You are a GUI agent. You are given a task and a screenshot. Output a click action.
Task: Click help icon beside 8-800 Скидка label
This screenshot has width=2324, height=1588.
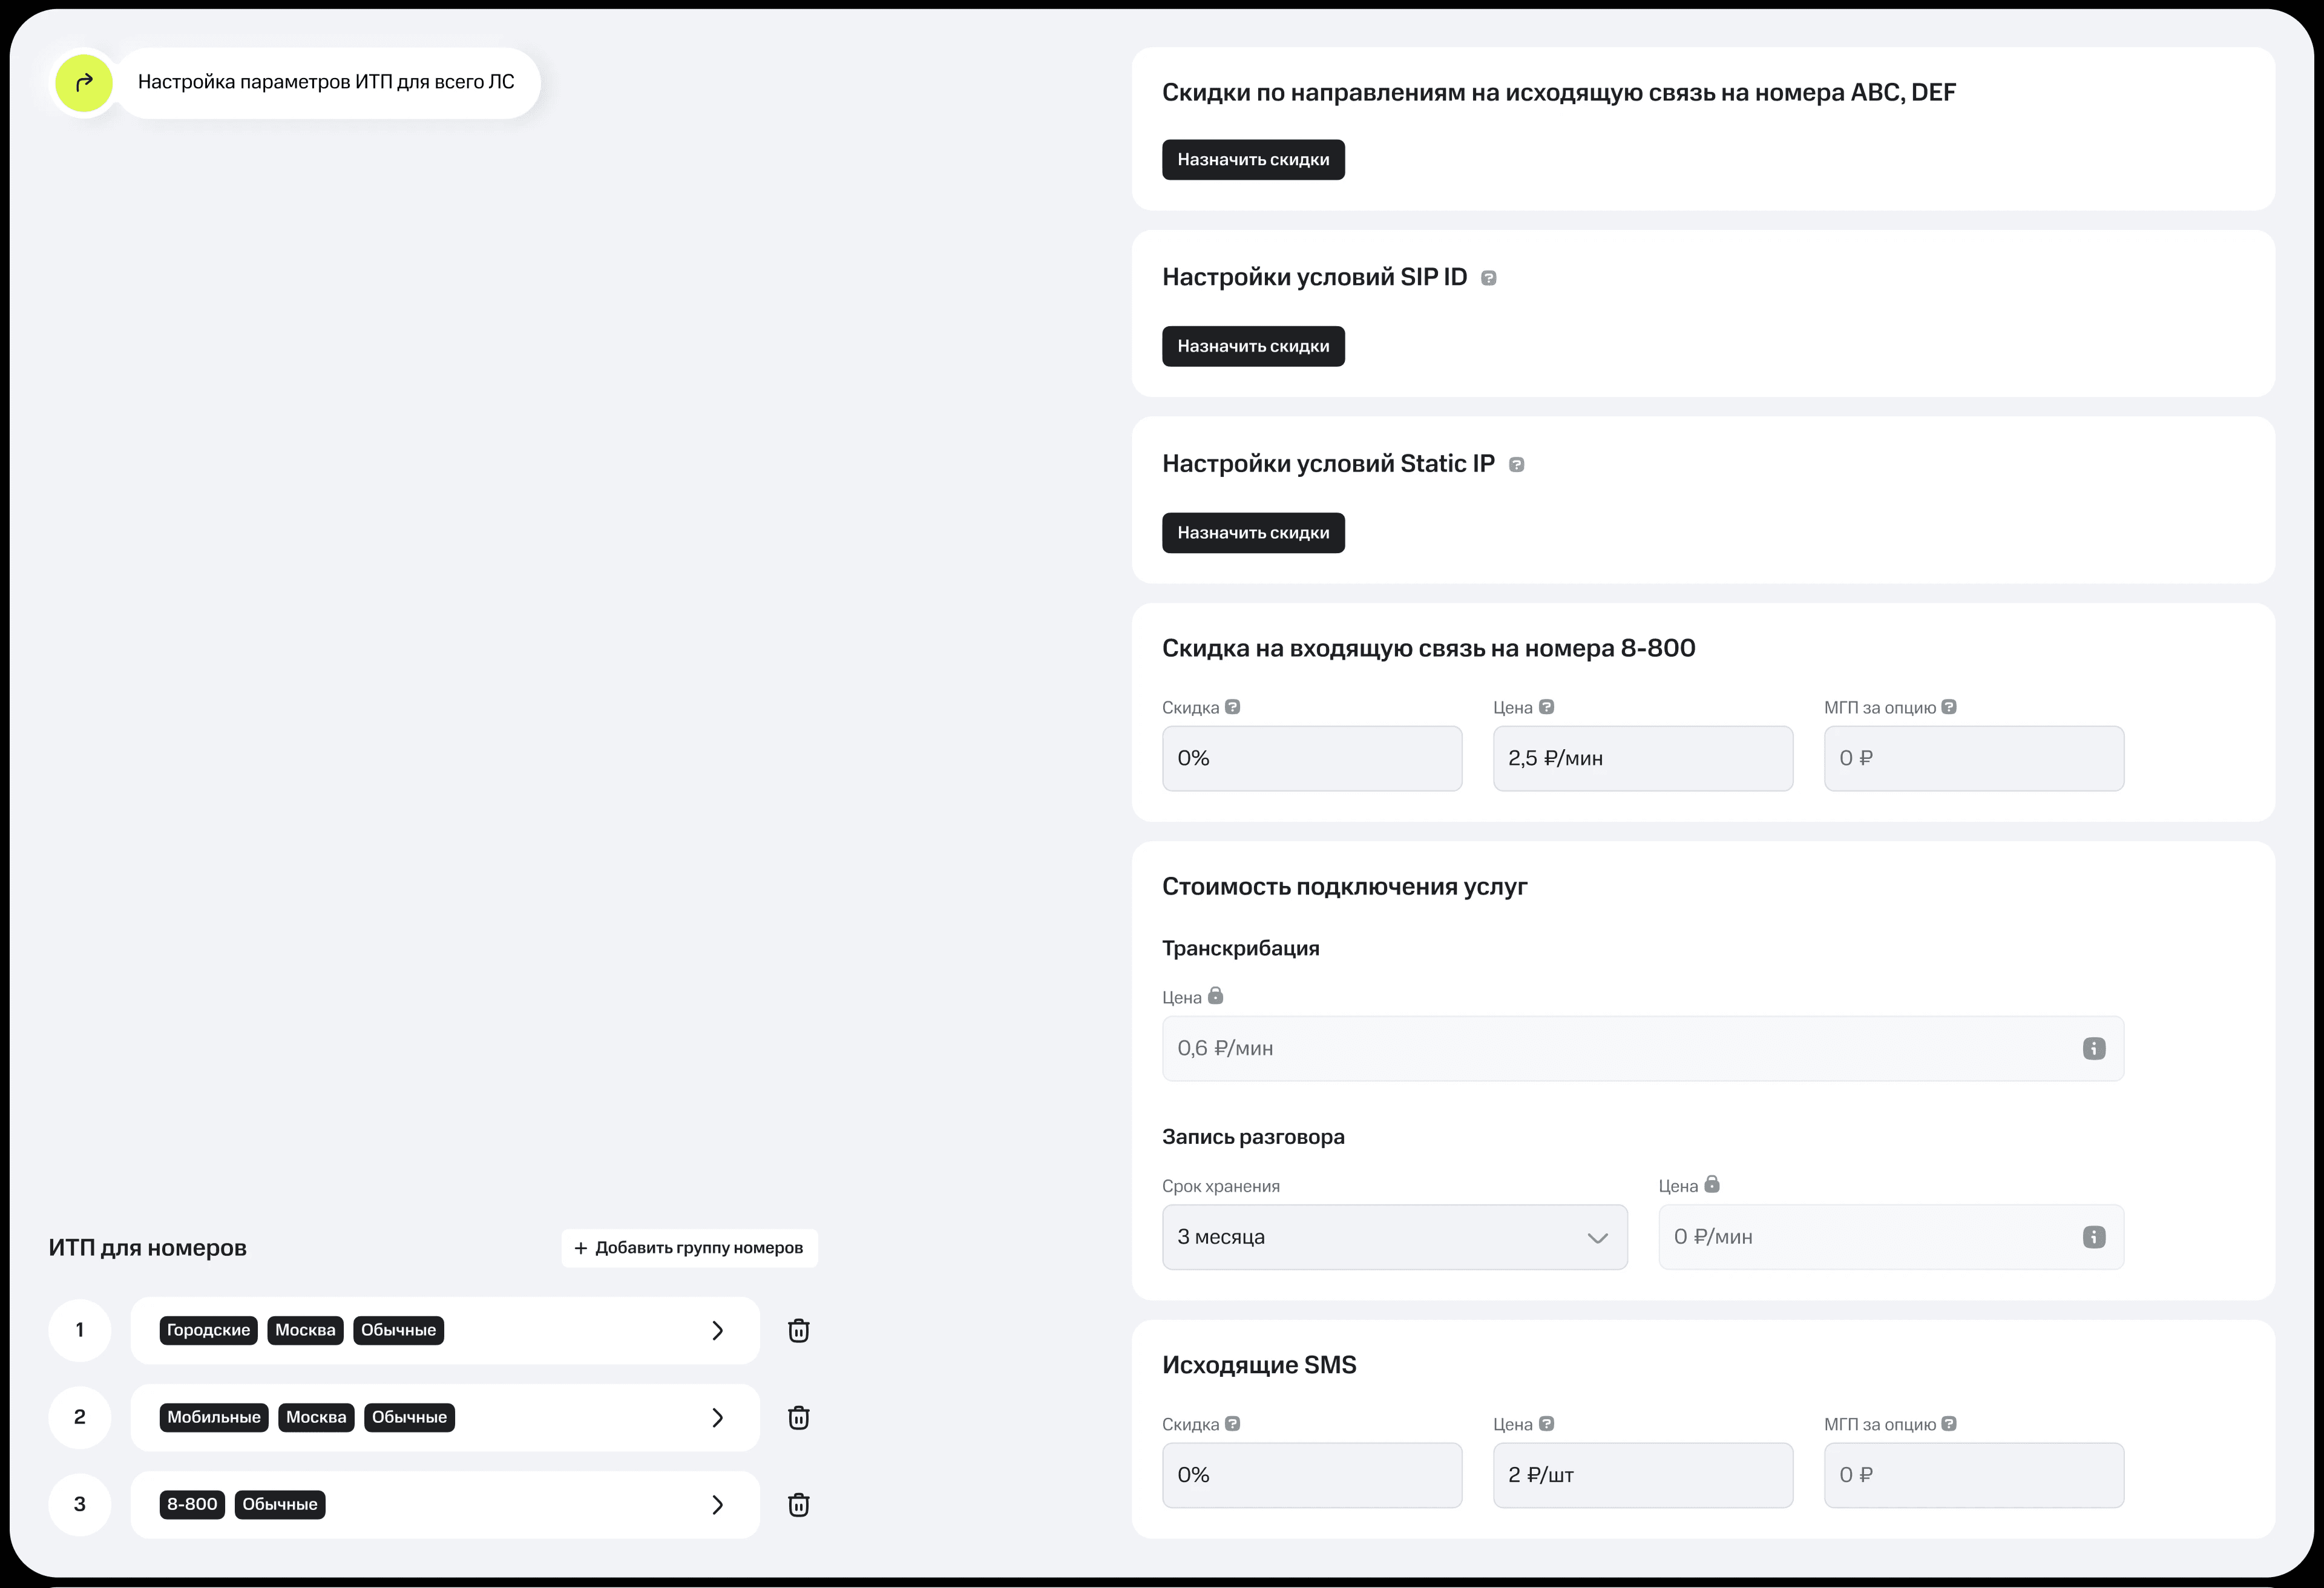[1232, 707]
